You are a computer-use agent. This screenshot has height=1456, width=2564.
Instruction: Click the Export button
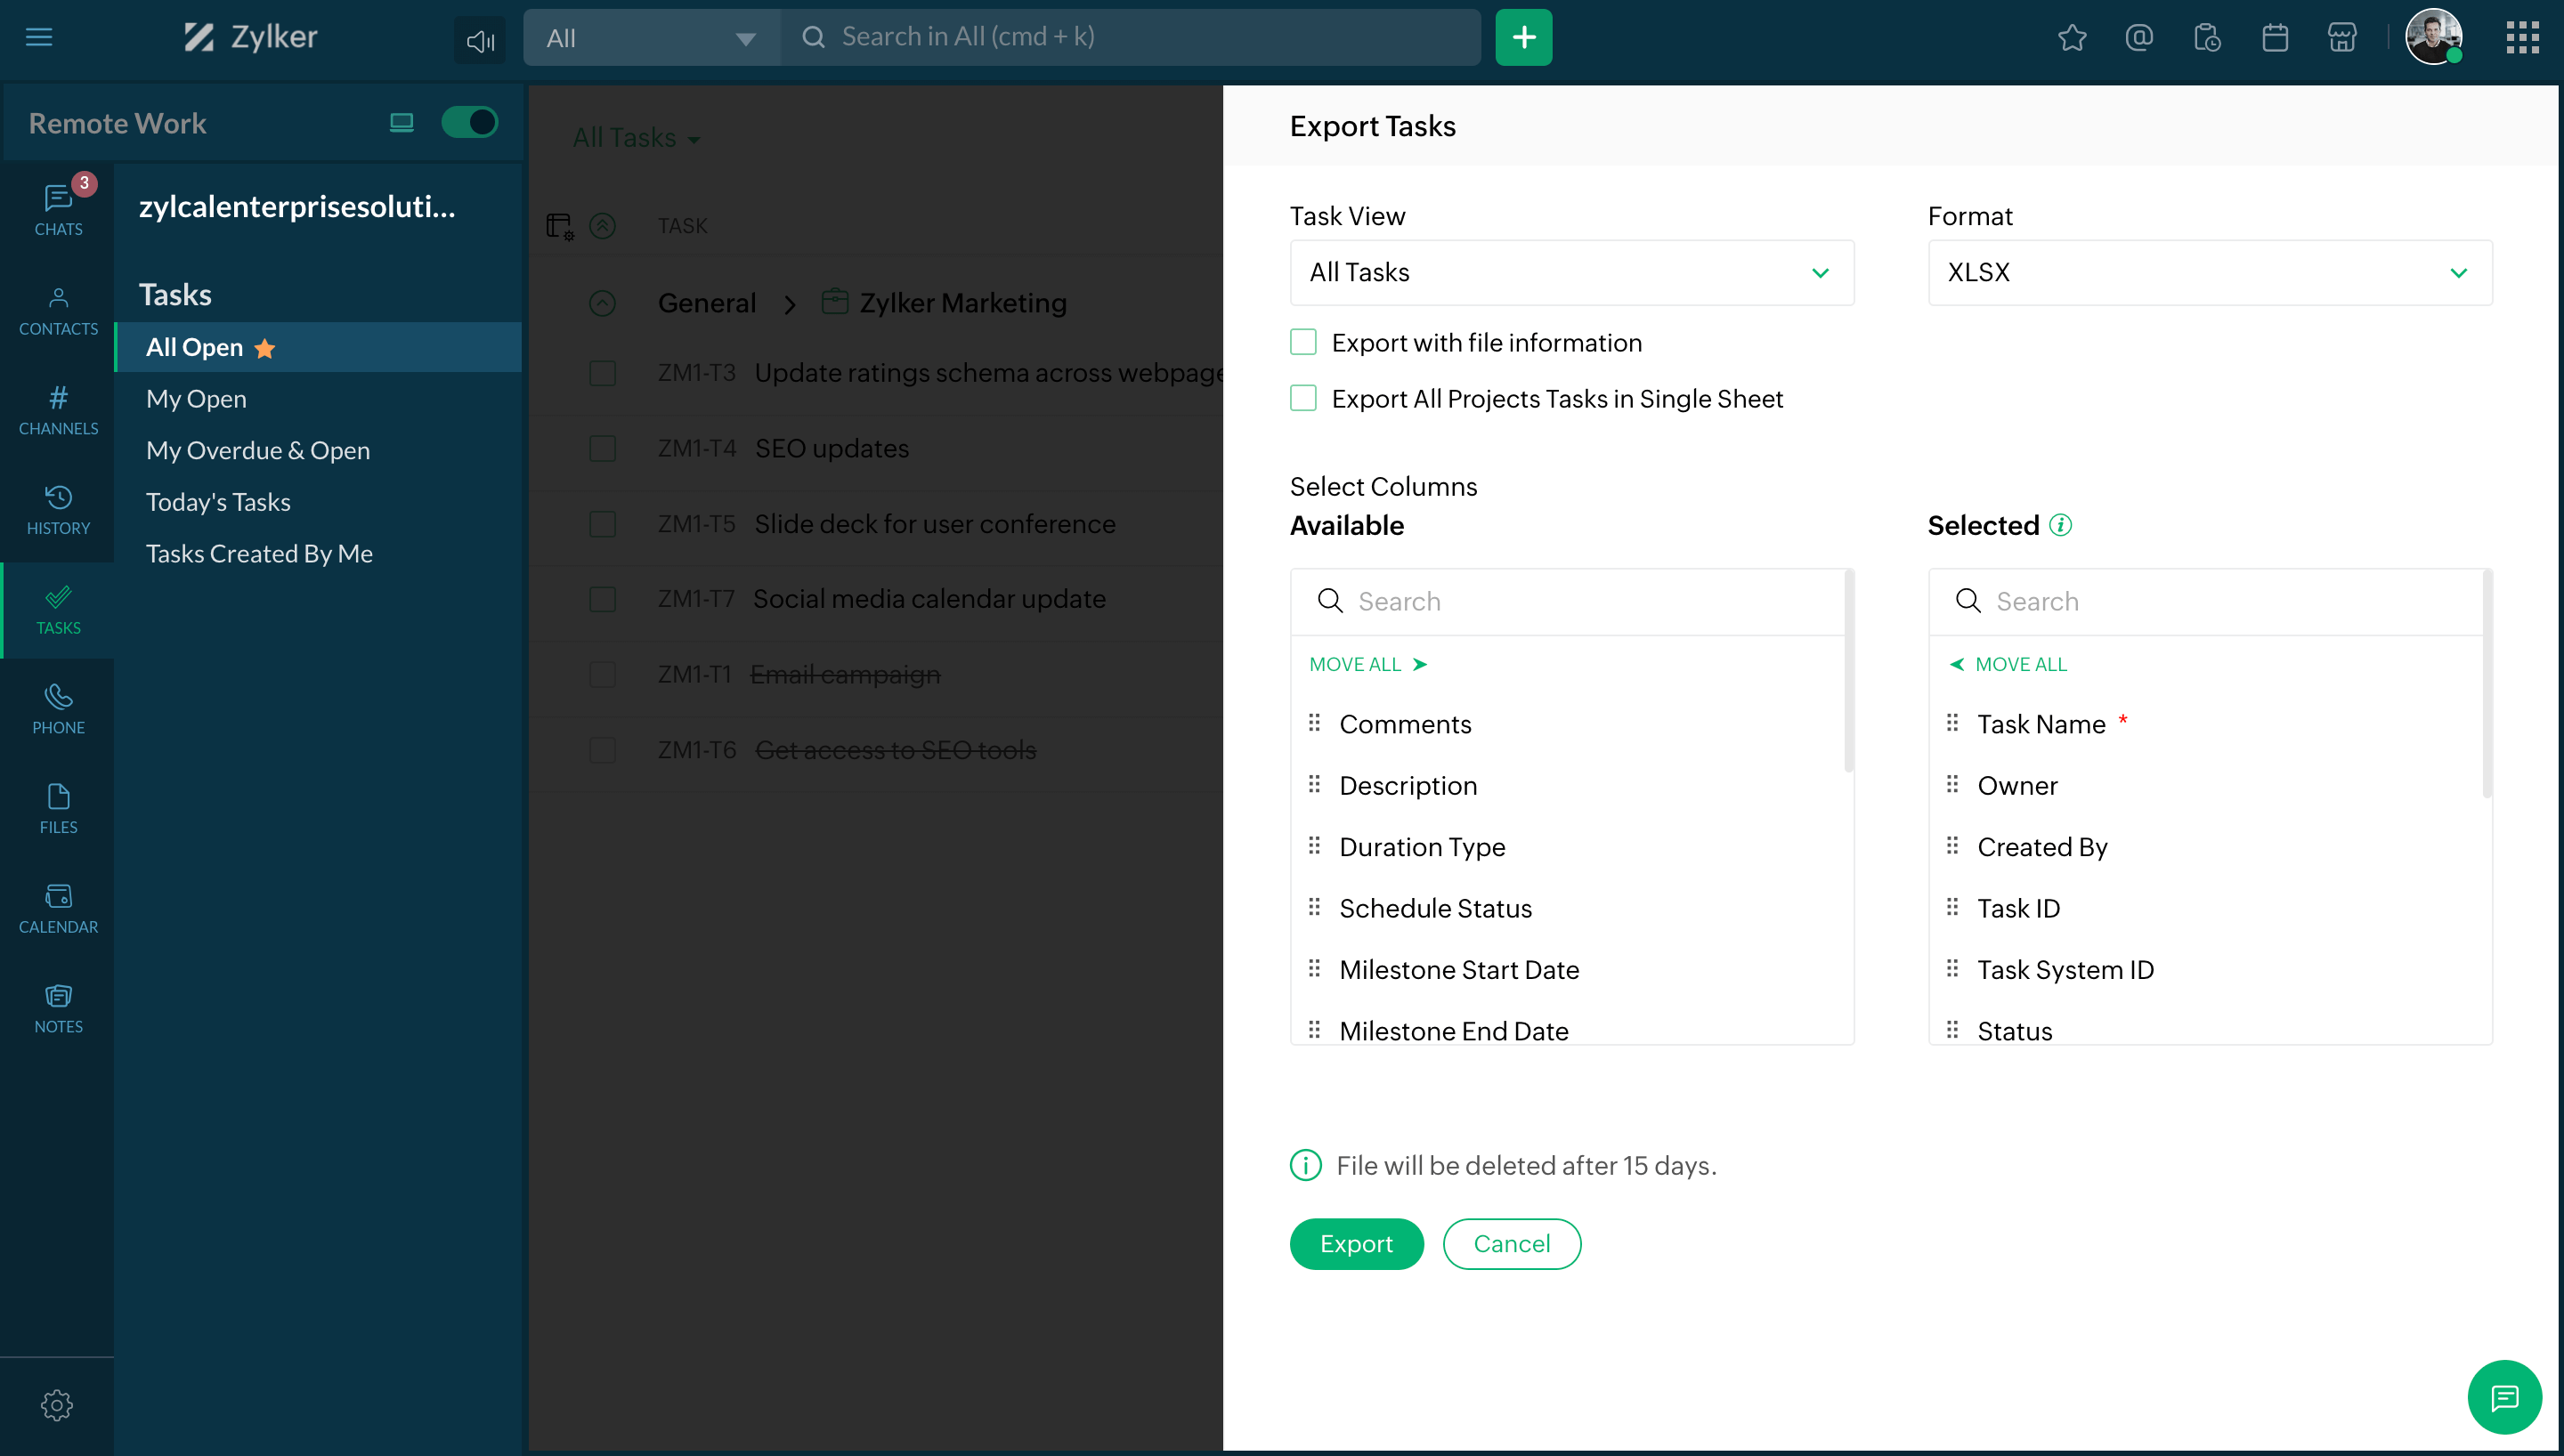(x=1356, y=1243)
